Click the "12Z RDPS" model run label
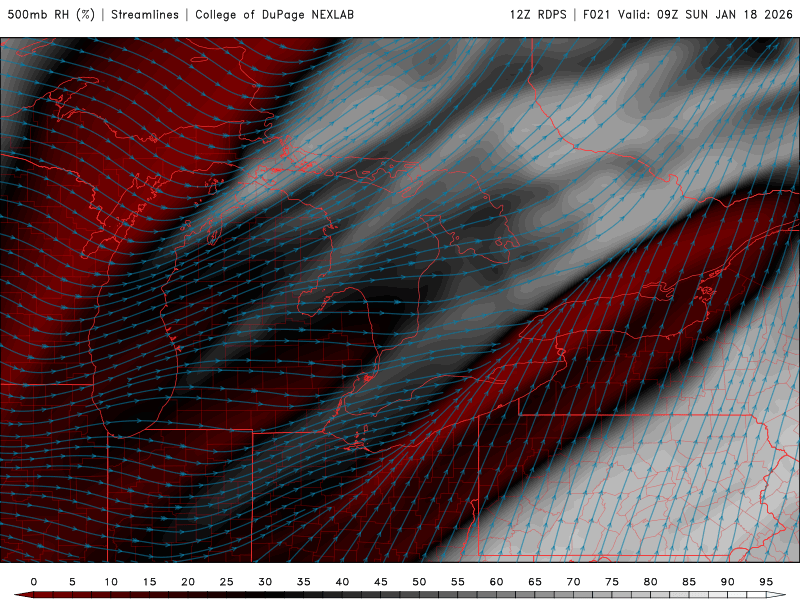This screenshot has width=800, height=600. 538,14
